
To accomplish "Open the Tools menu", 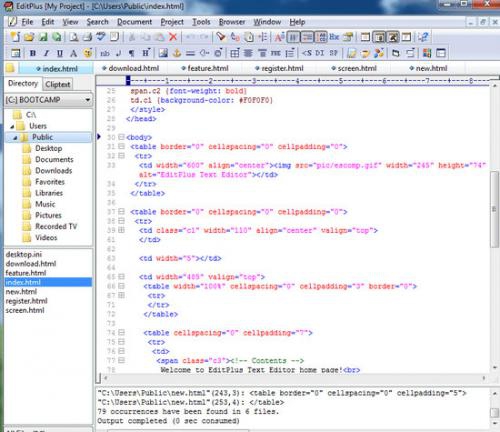I will [201, 22].
